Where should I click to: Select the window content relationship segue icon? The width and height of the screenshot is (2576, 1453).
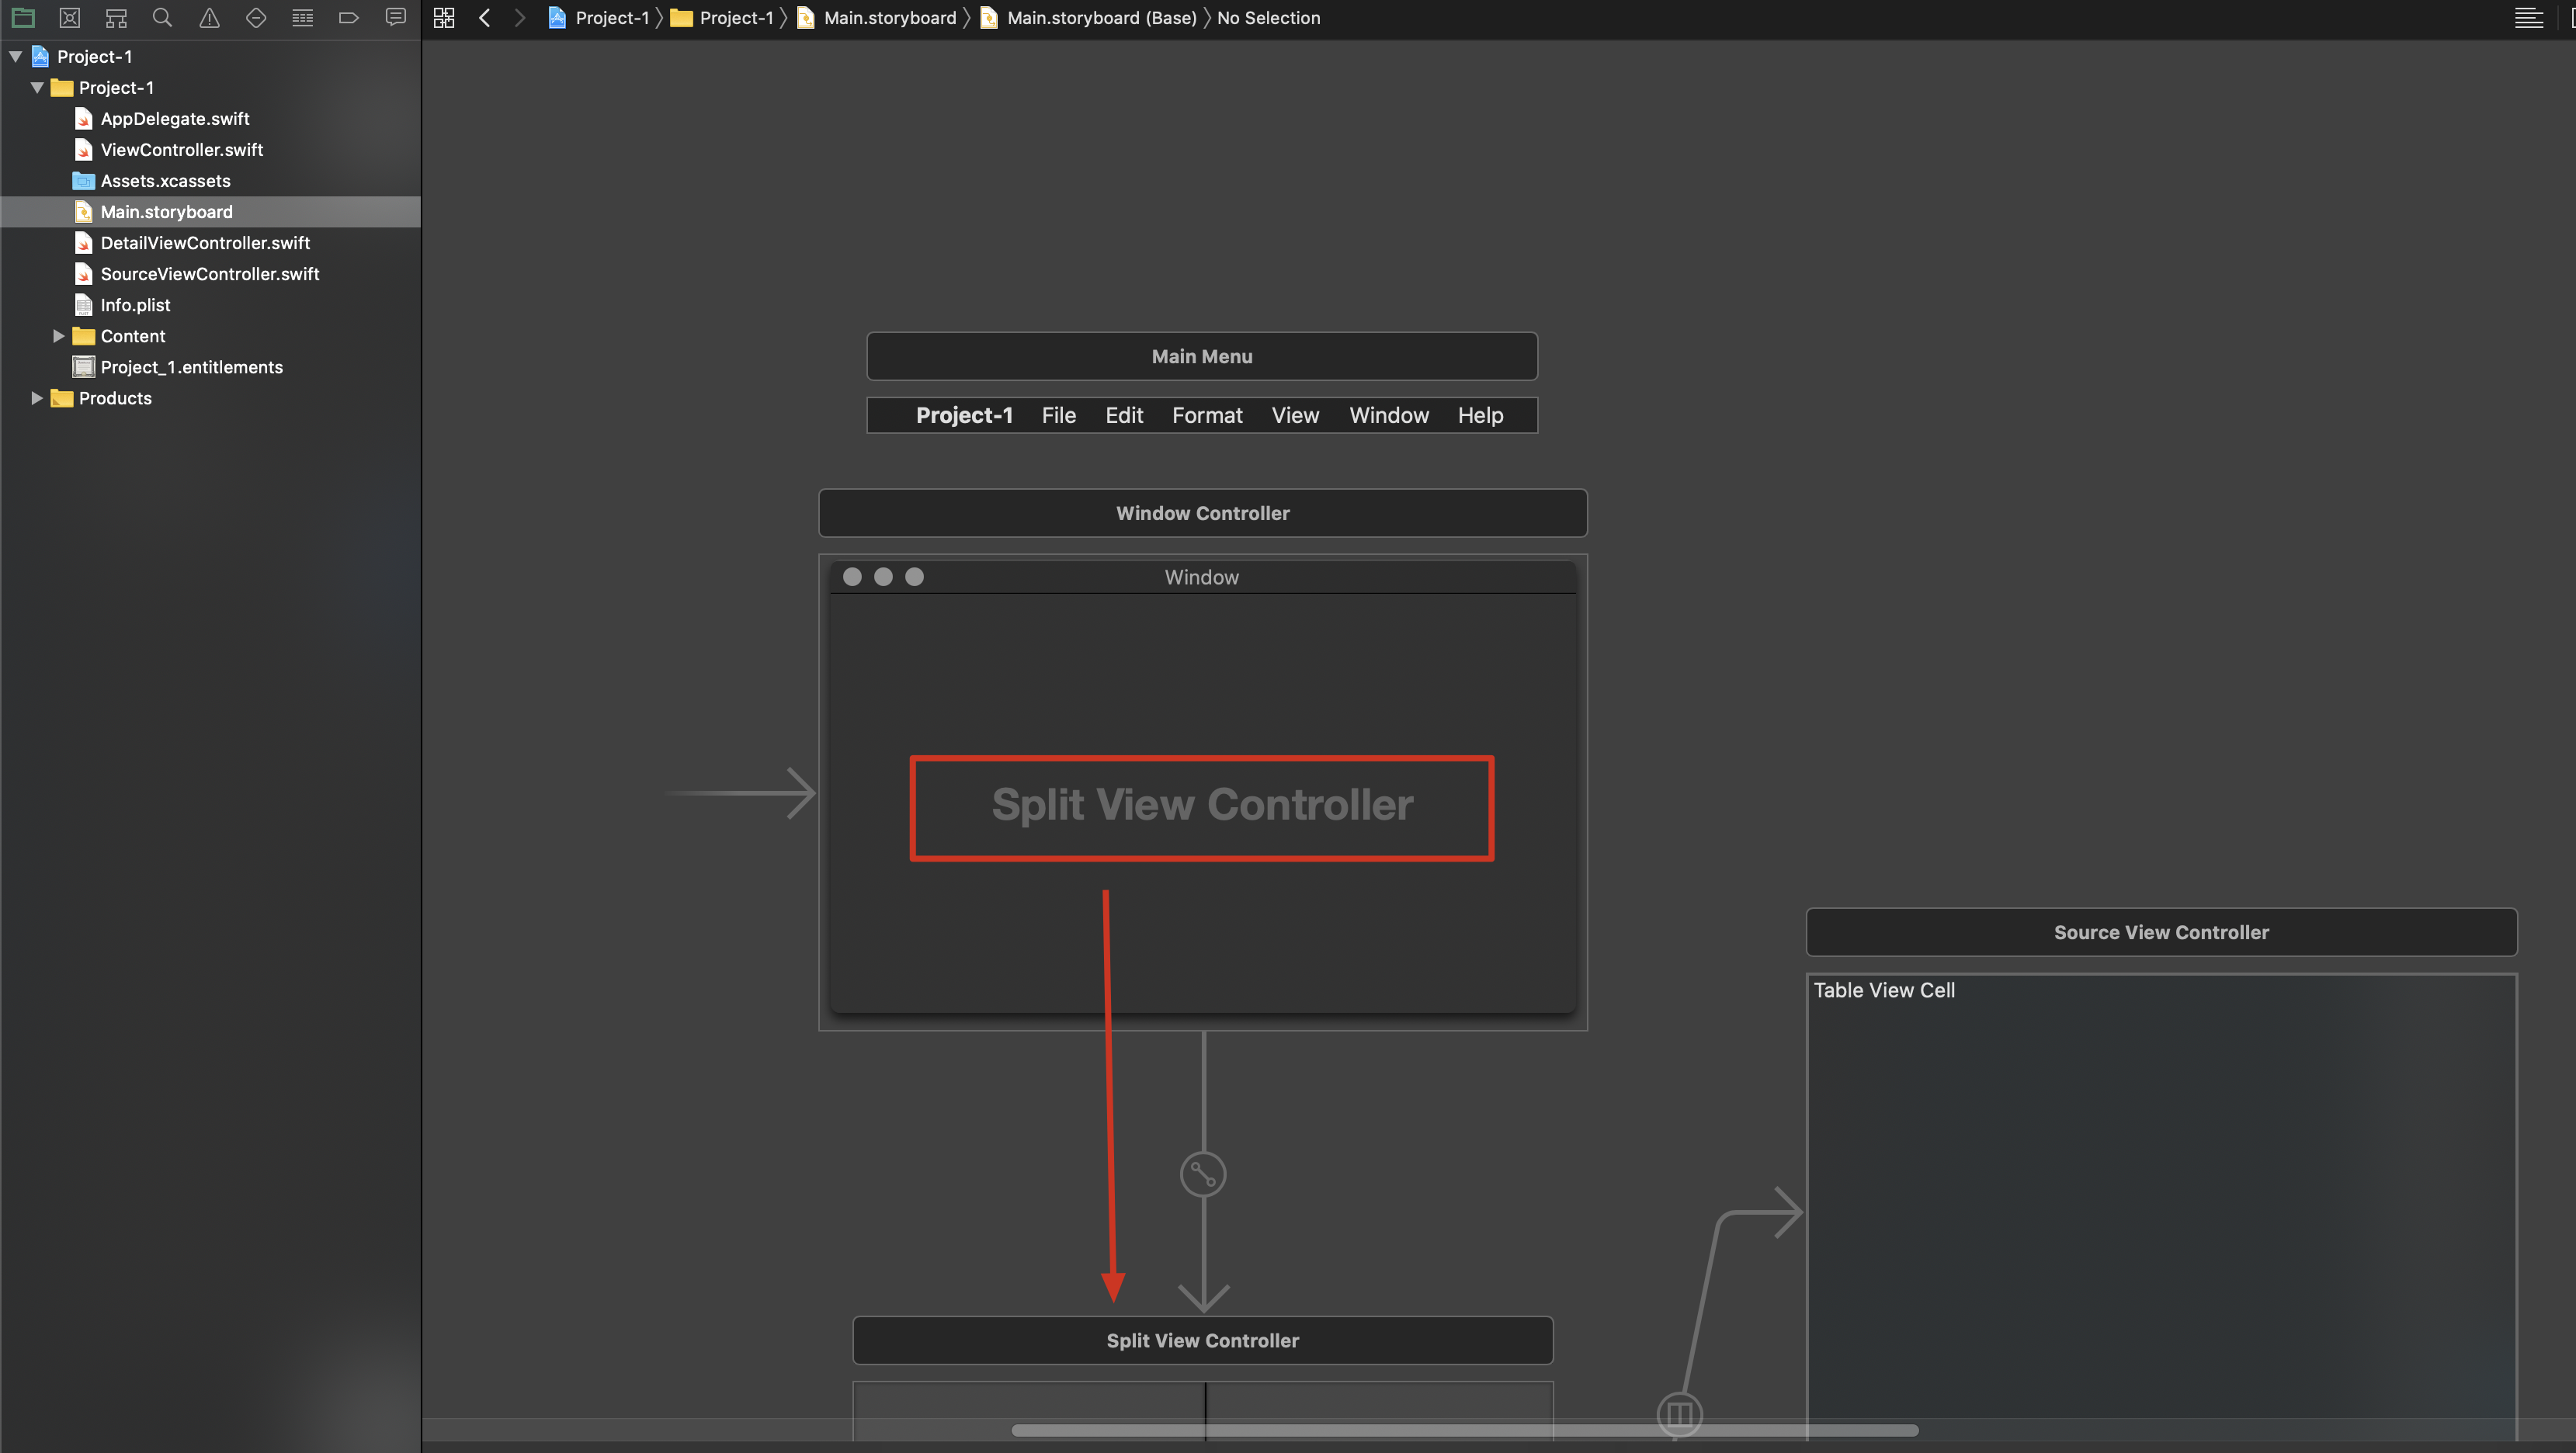tap(1203, 1174)
